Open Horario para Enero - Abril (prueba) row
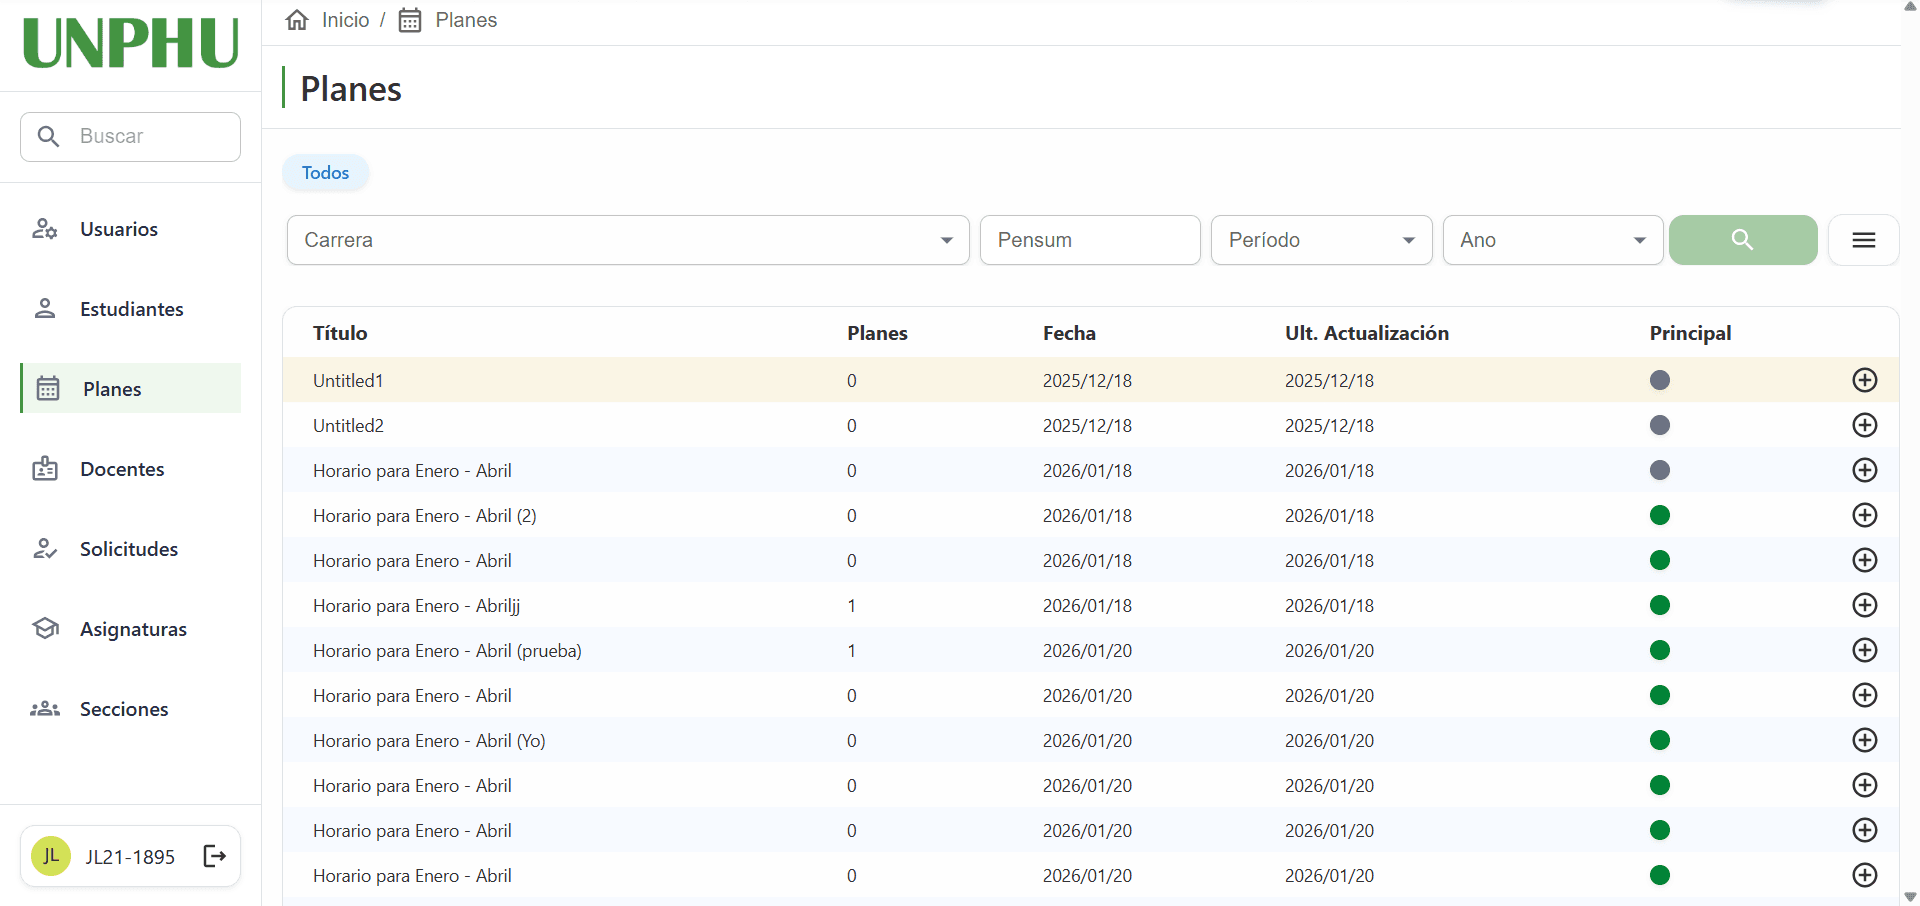 [x=1090, y=650]
